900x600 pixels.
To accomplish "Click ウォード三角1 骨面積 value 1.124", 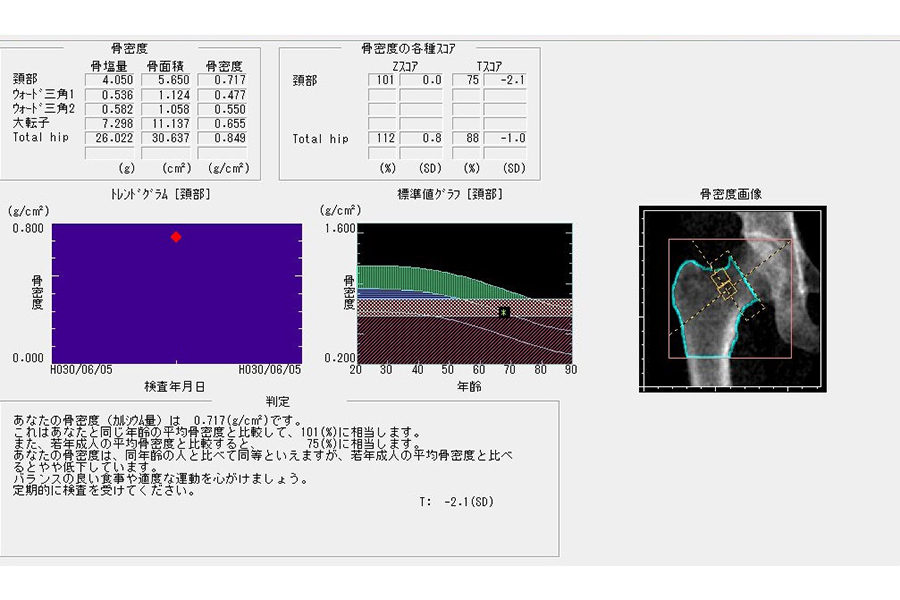I will coord(166,95).
